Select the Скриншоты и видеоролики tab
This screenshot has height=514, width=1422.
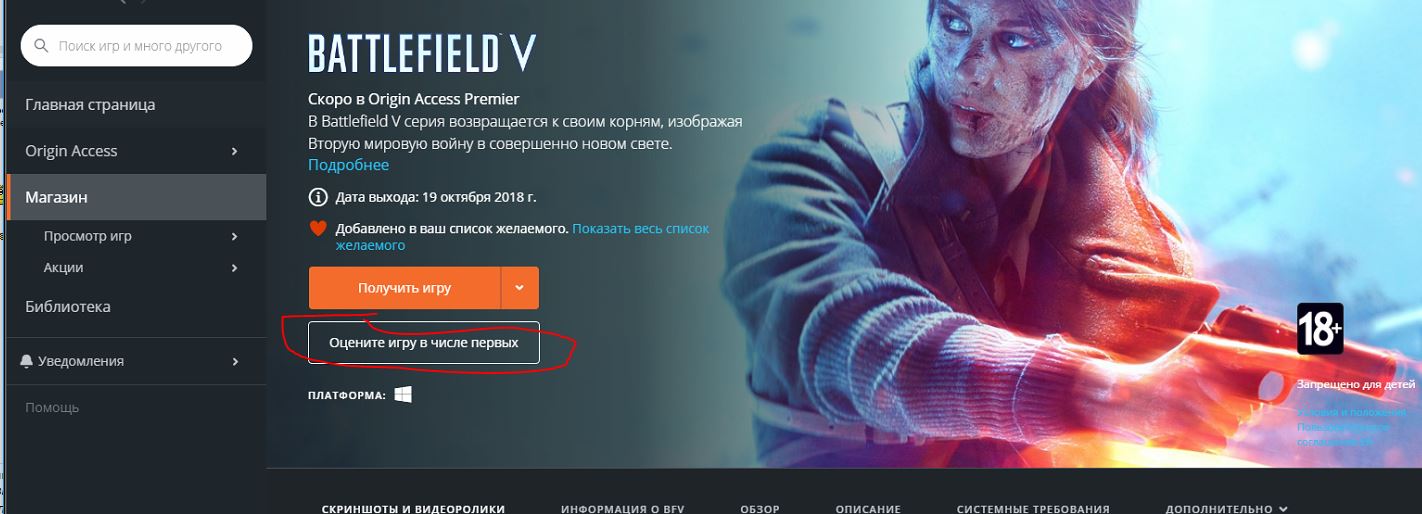[x=413, y=509]
